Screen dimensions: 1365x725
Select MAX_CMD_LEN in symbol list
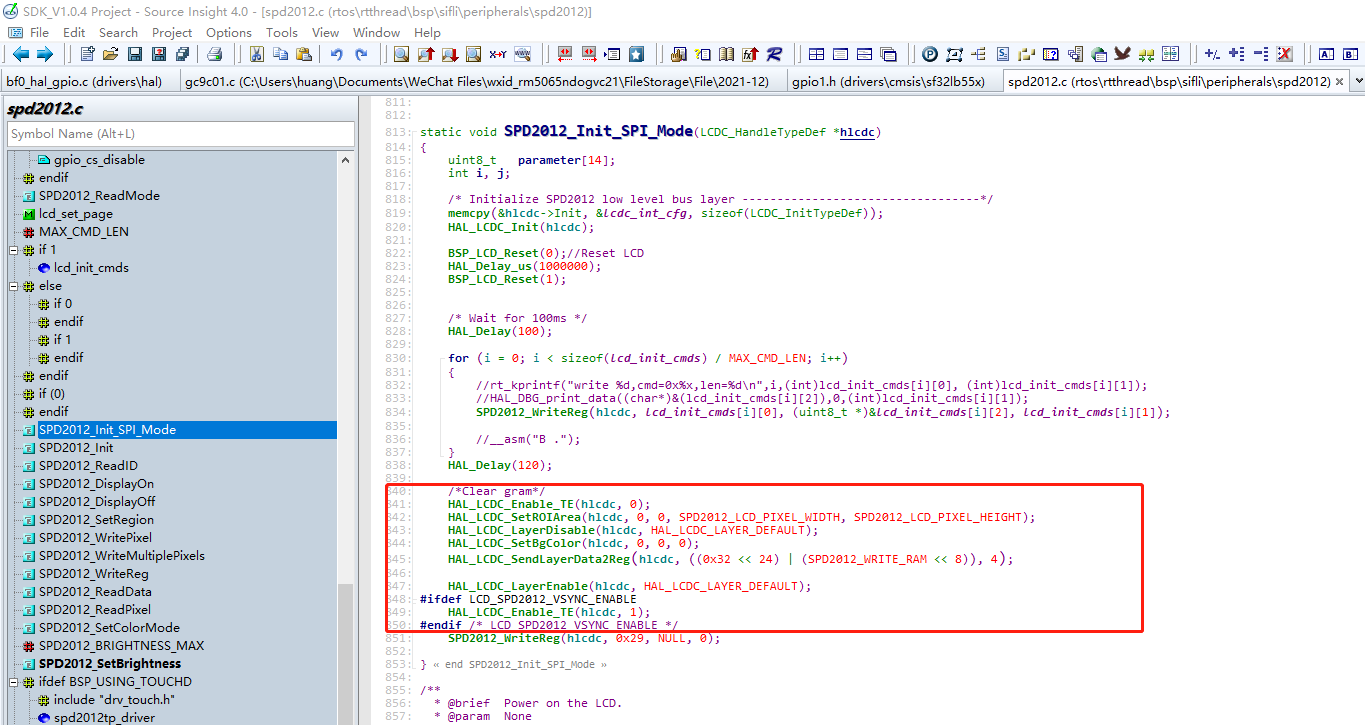(83, 232)
